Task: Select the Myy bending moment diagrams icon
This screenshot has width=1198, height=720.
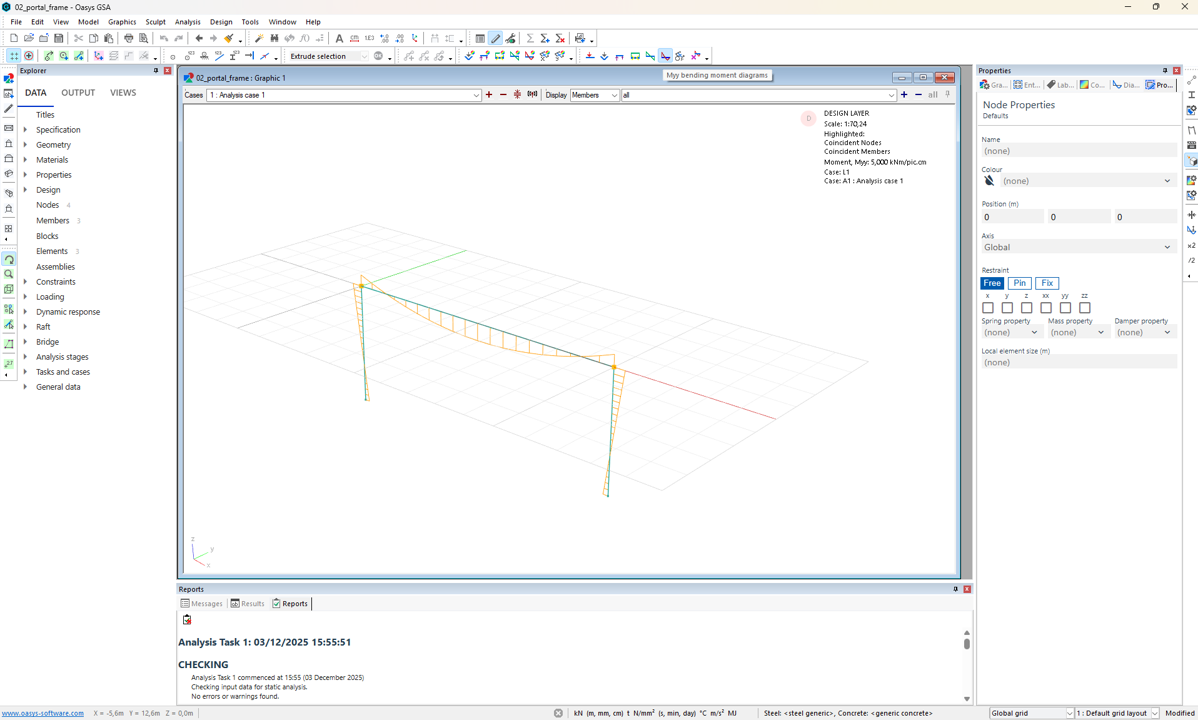Action: [665, 55]
